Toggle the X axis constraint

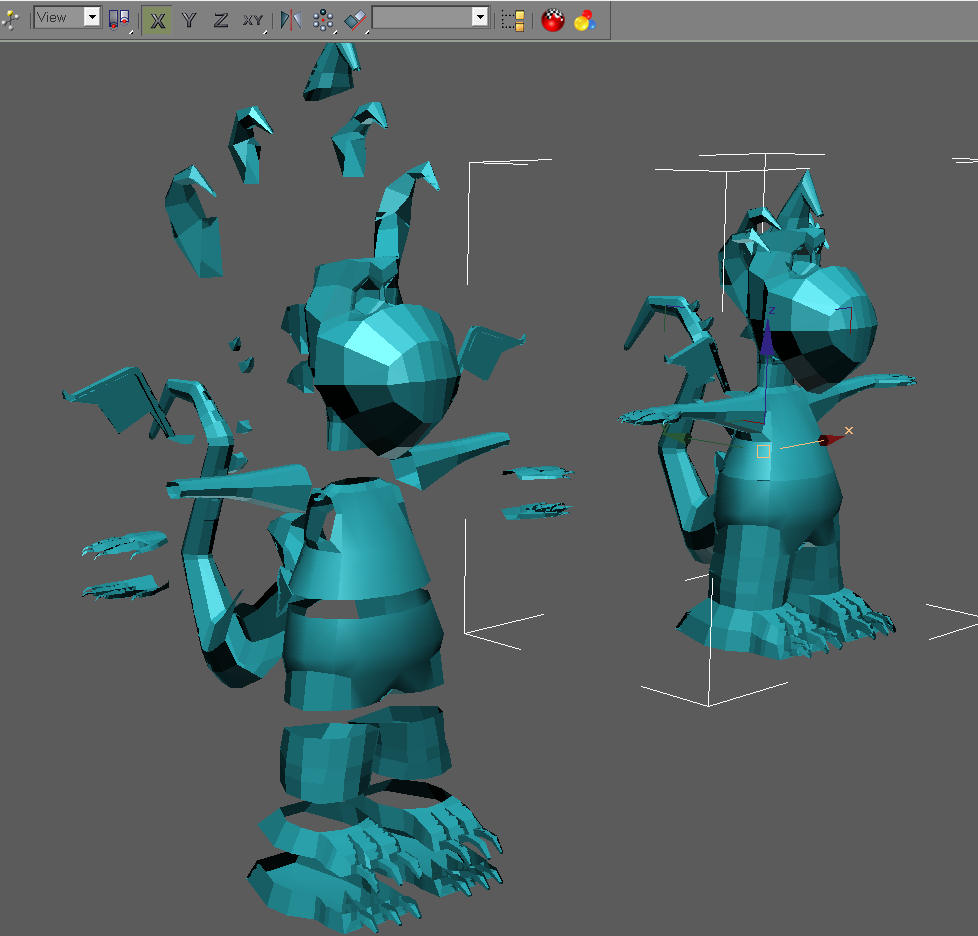(157, 21)
